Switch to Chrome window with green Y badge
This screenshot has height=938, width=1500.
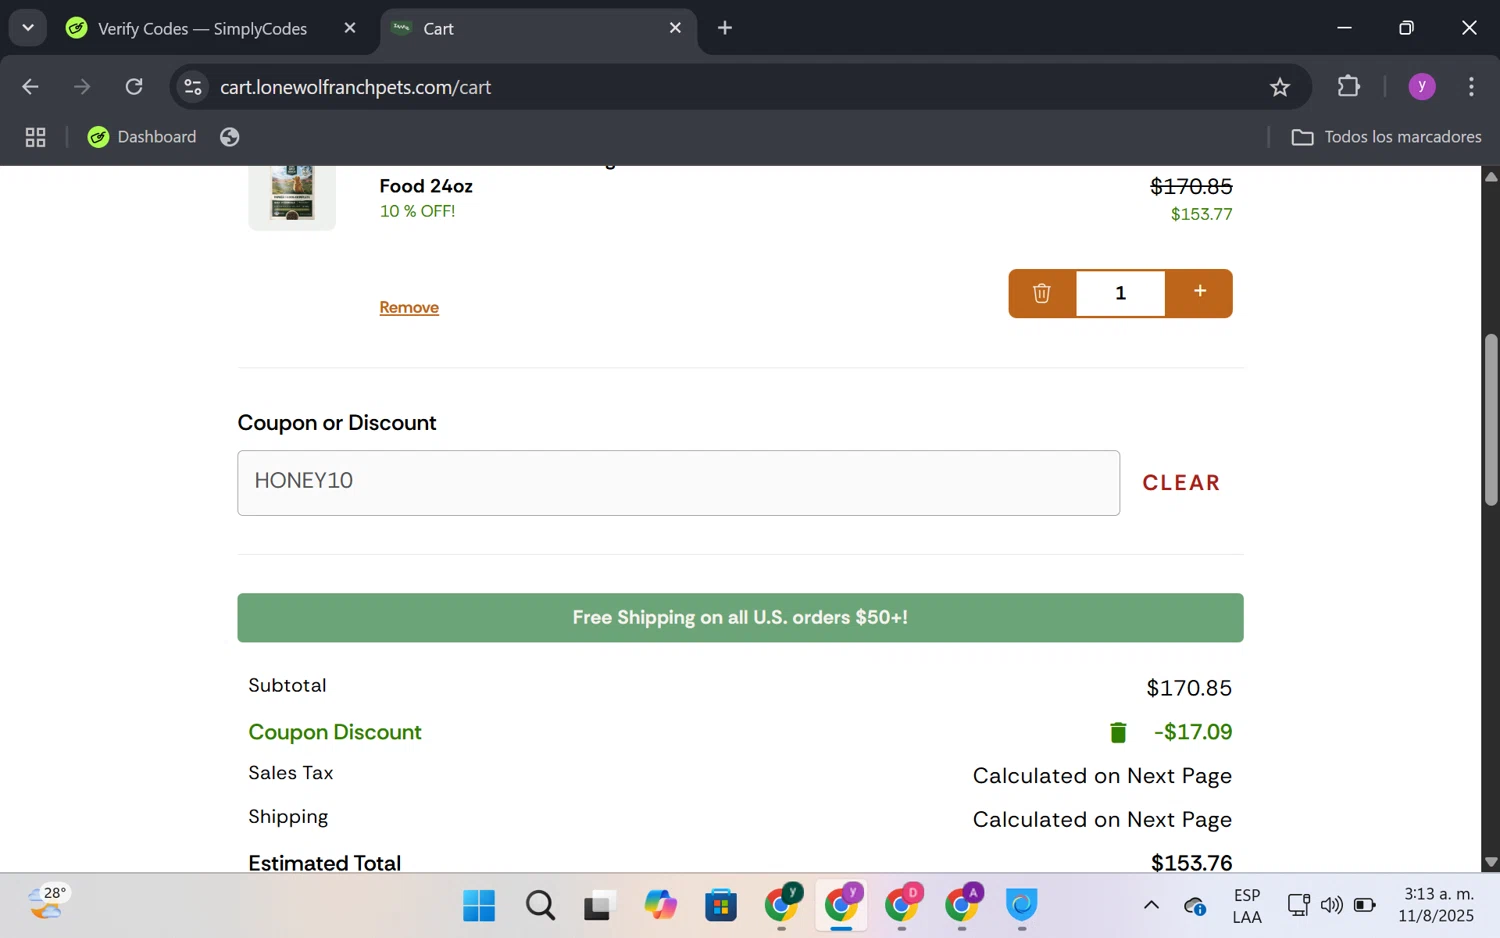point(782,905)
